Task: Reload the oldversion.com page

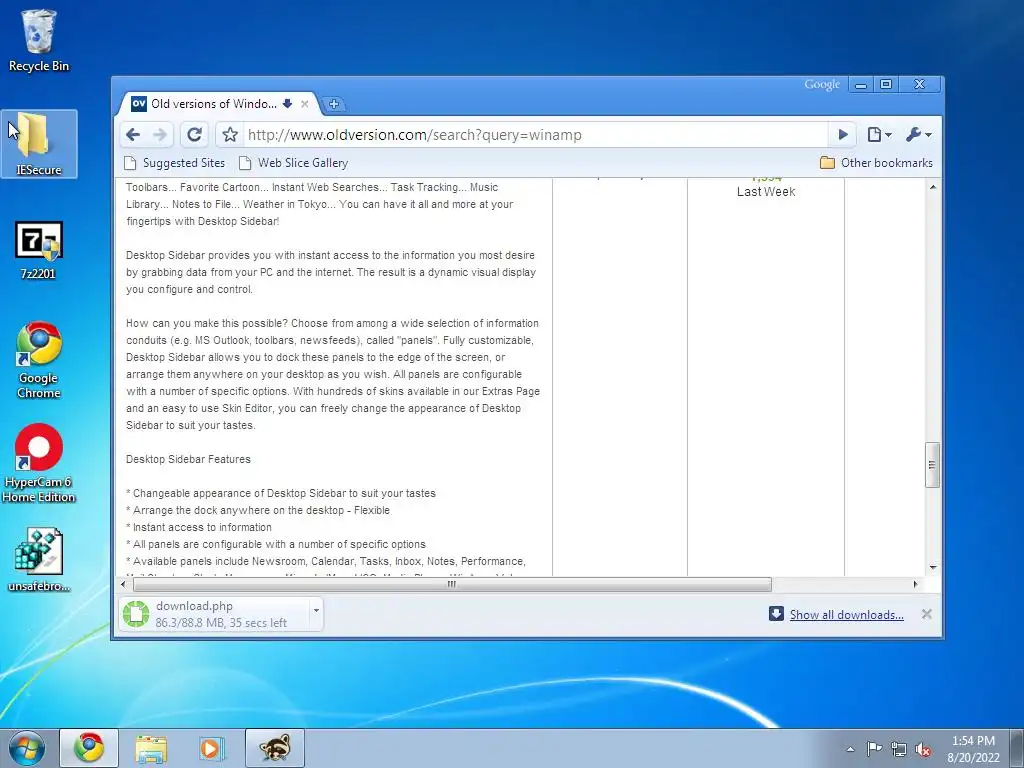Action: click(x=194, y=135)
